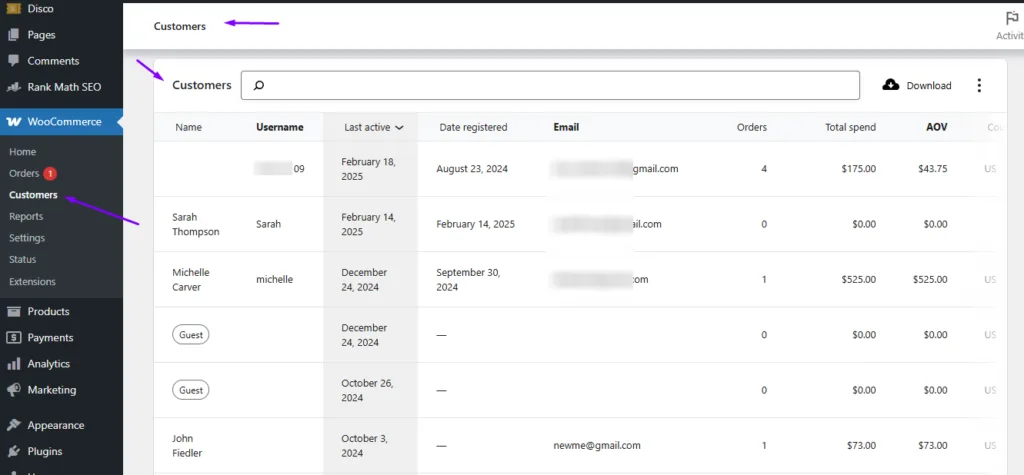Sort by Total spend column header

click(x=850, y=127)
